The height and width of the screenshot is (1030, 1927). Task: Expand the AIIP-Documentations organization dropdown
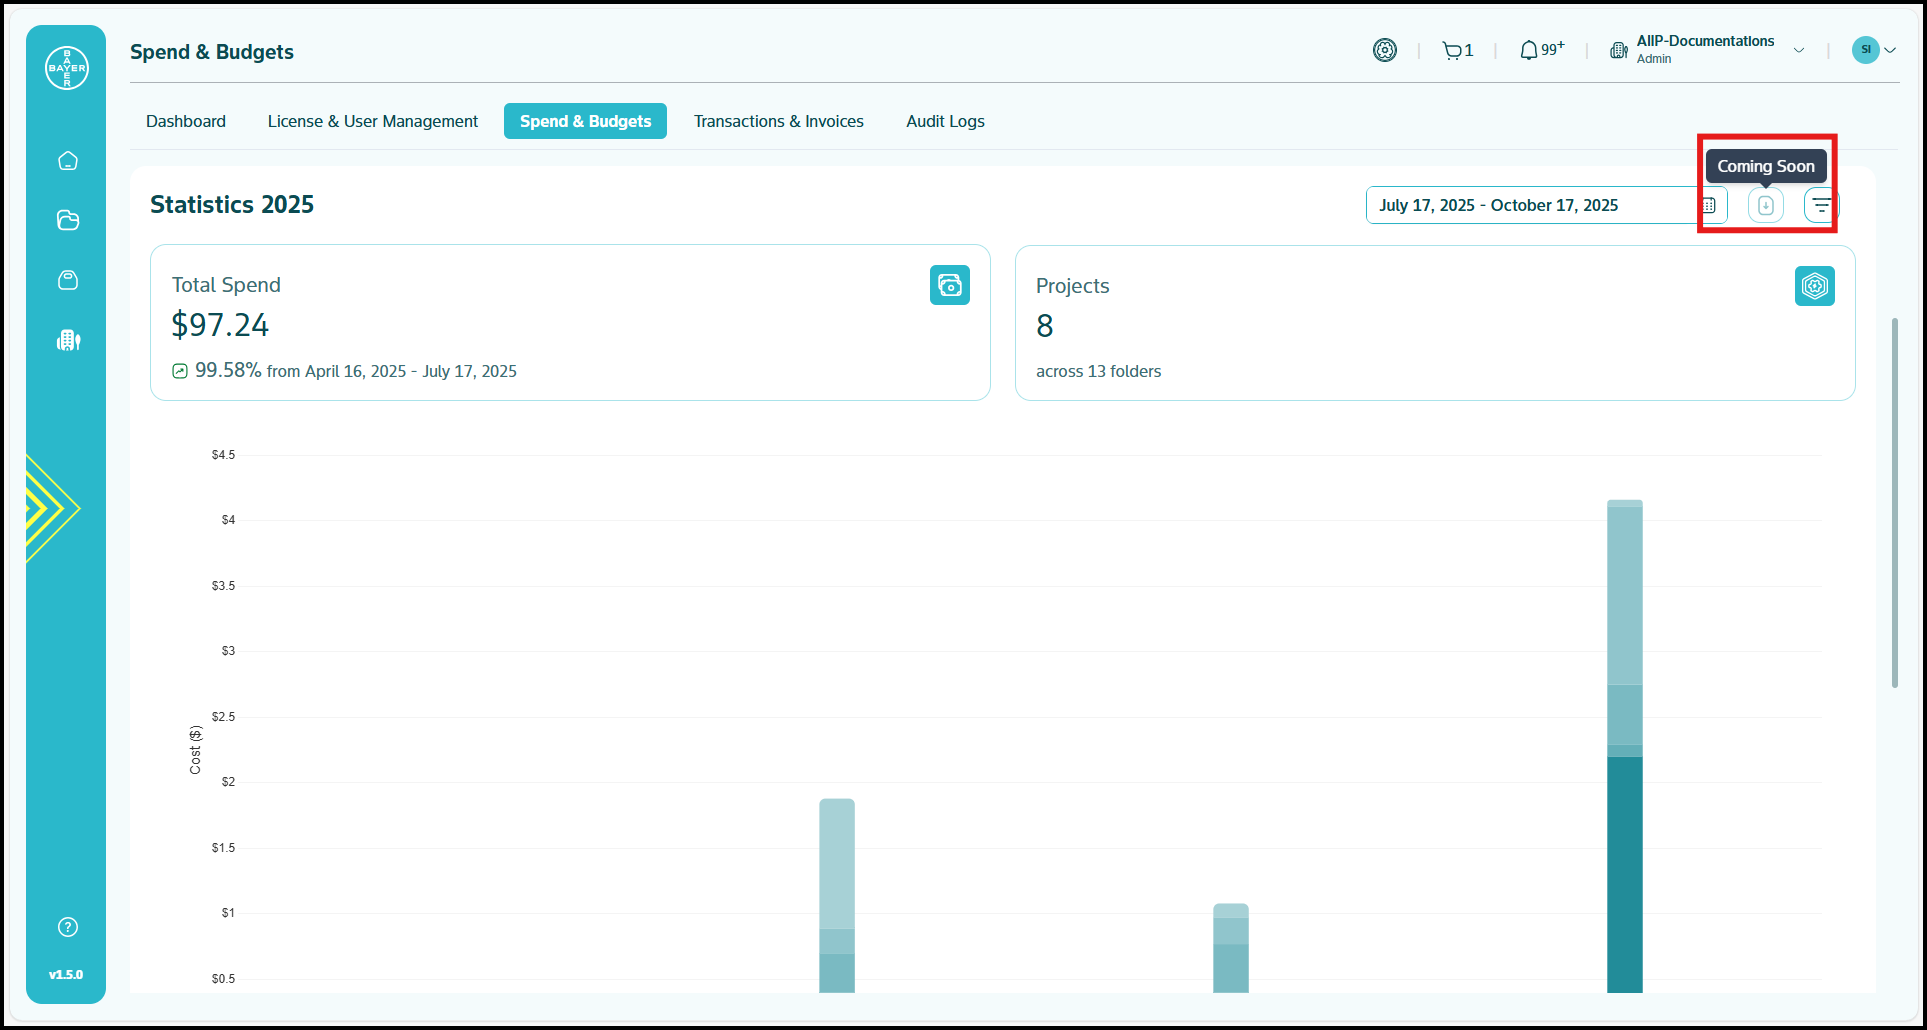pos(1798,50)
